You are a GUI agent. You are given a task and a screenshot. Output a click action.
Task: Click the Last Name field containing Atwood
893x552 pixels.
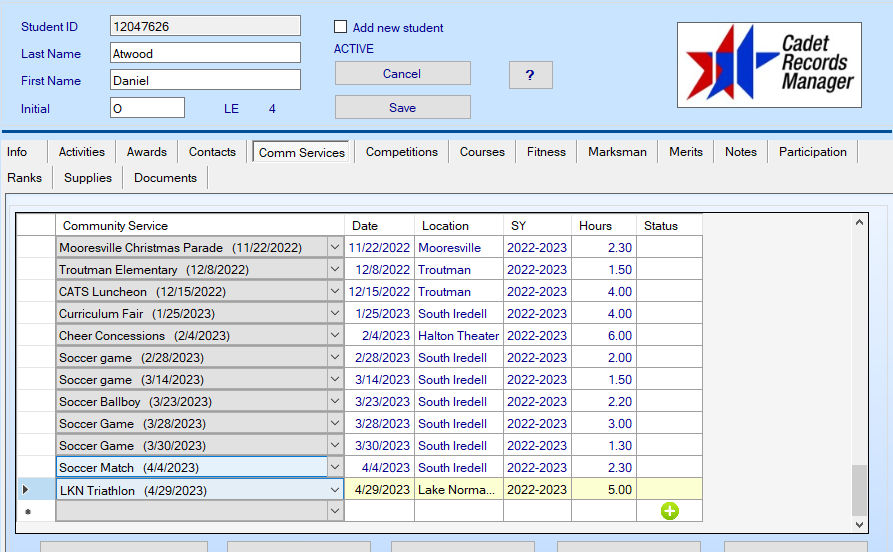pos(204,53)
